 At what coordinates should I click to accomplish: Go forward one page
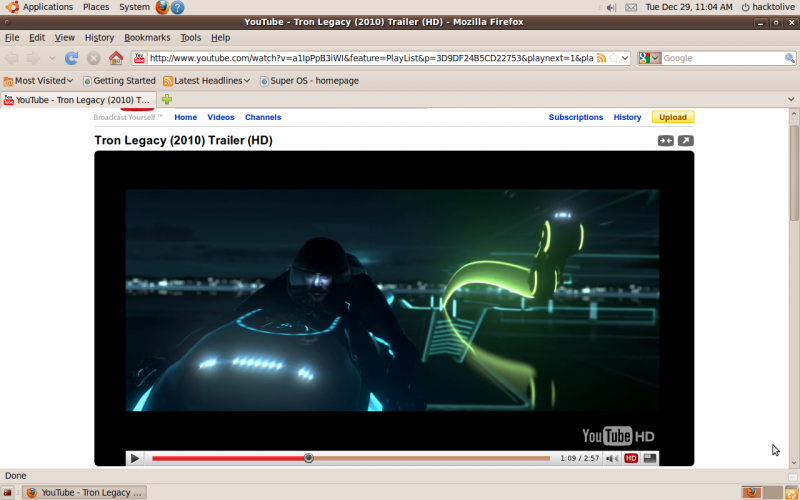pos(33,58)
